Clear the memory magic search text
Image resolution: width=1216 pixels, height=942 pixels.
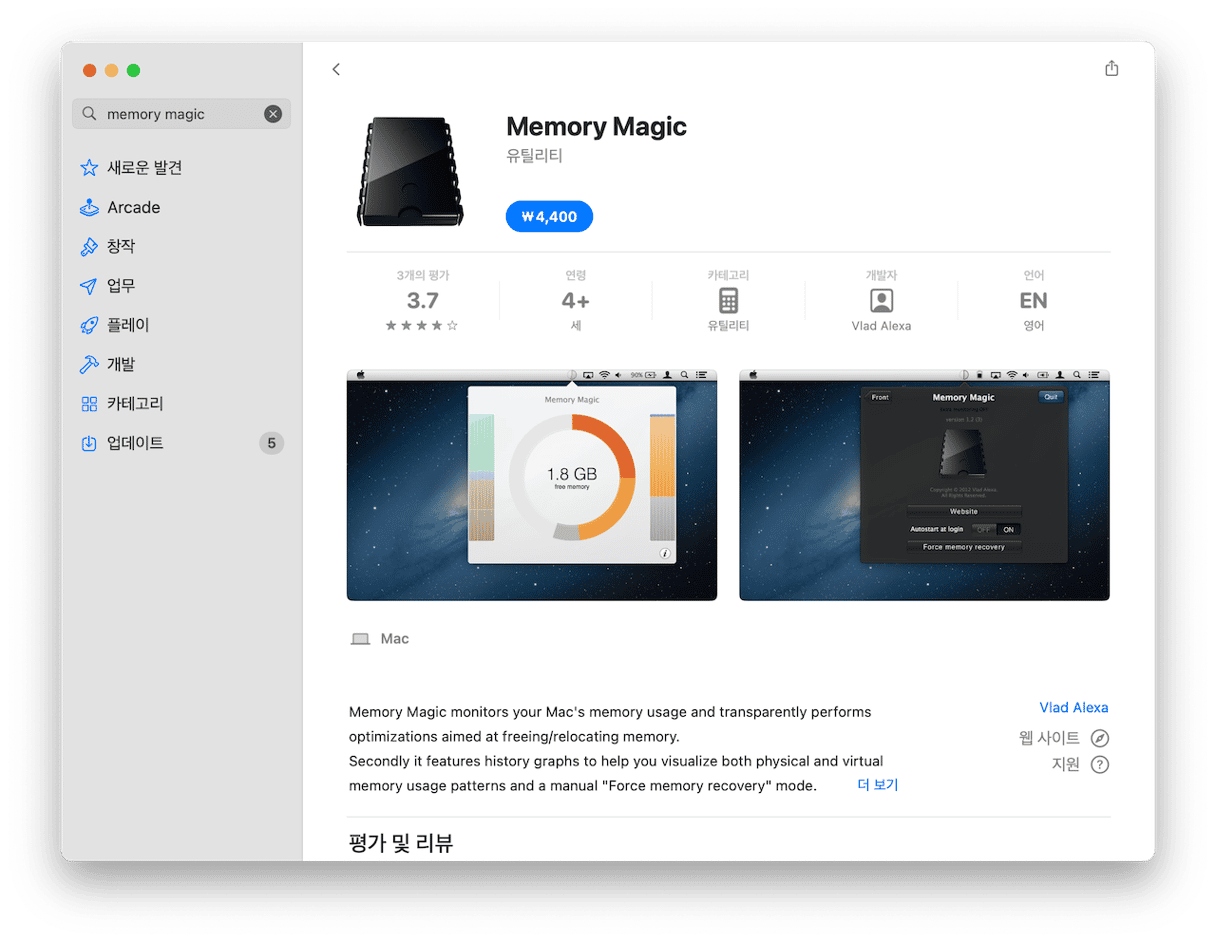273,114
